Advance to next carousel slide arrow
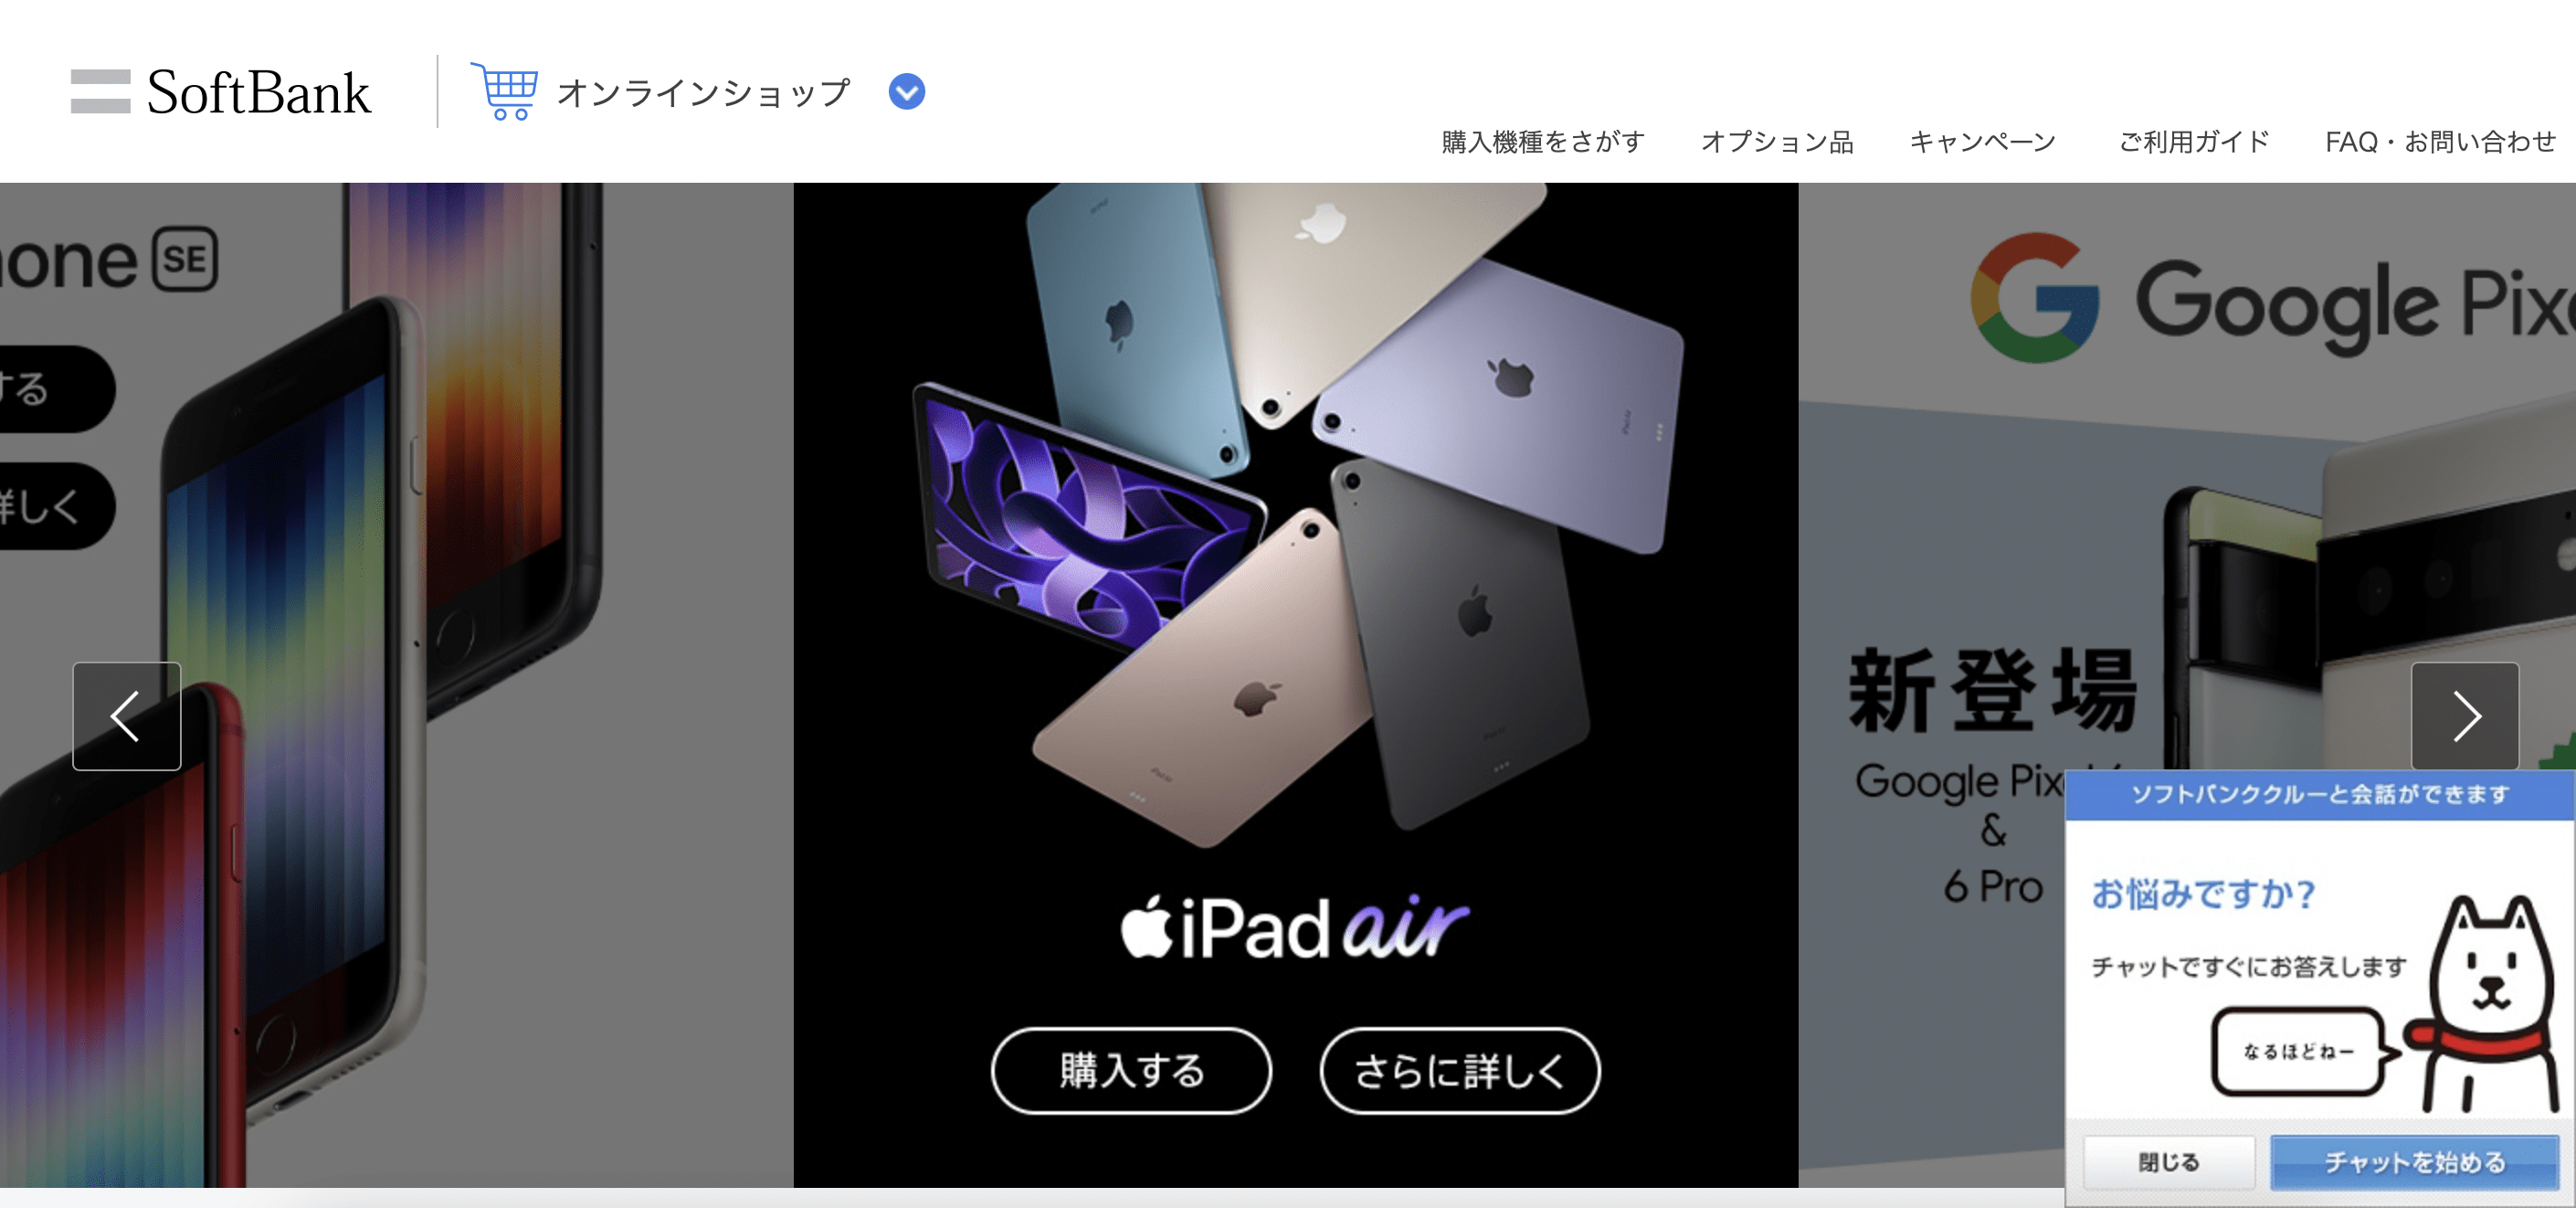This screenshot has height=1208, width=2576. tap(2465, 716)
